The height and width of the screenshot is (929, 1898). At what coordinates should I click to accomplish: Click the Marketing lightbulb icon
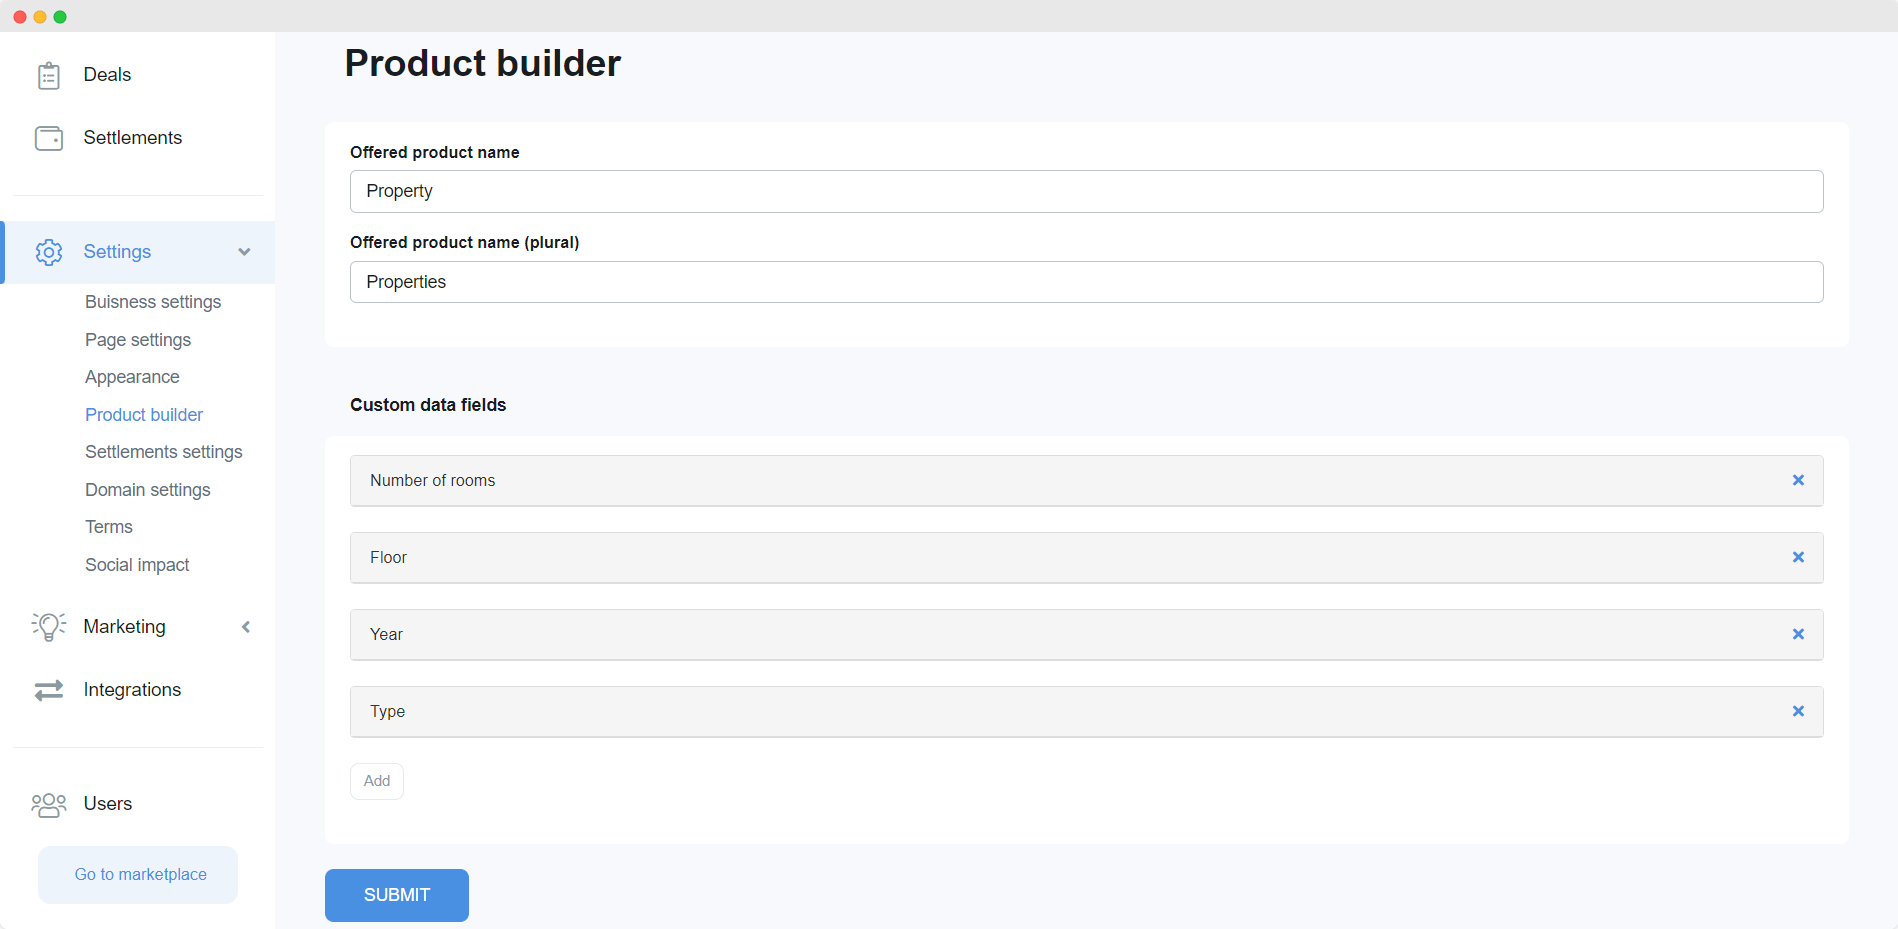[x=48, y=627]
